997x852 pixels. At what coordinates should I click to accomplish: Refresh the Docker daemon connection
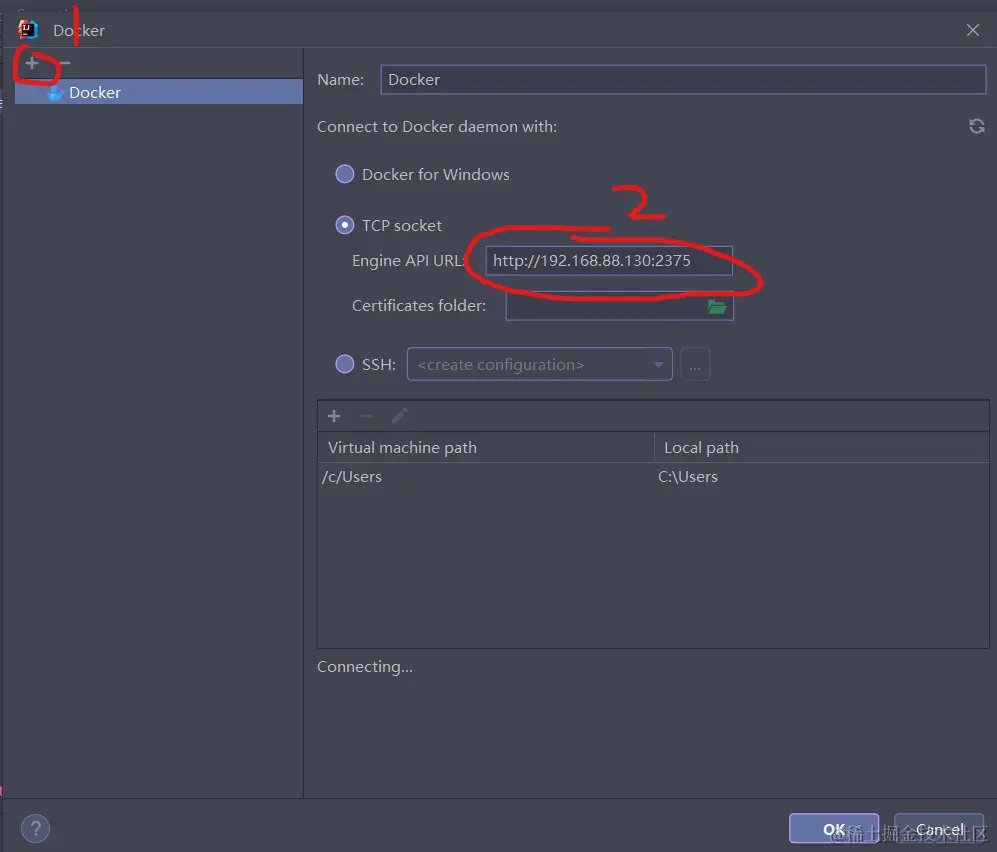tap(977, 126)
